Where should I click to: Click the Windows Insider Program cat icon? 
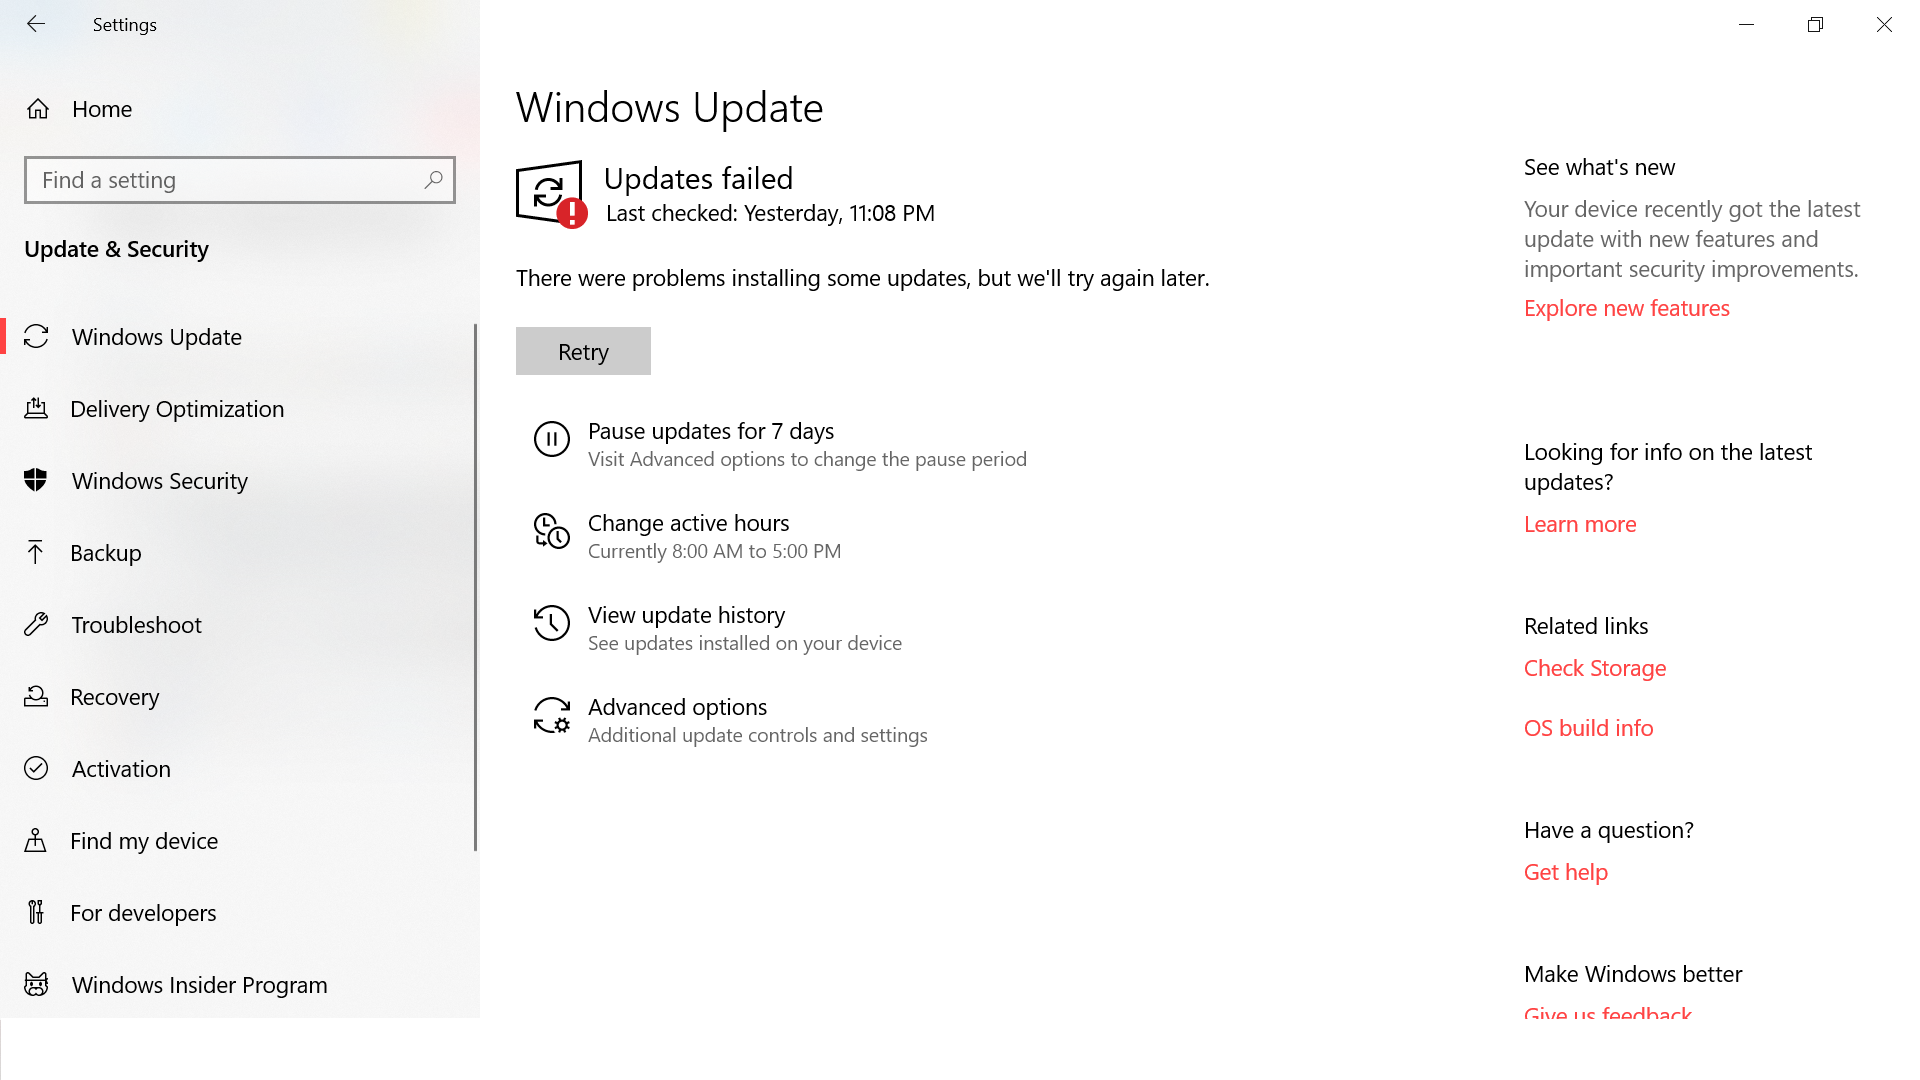(36, 985)
